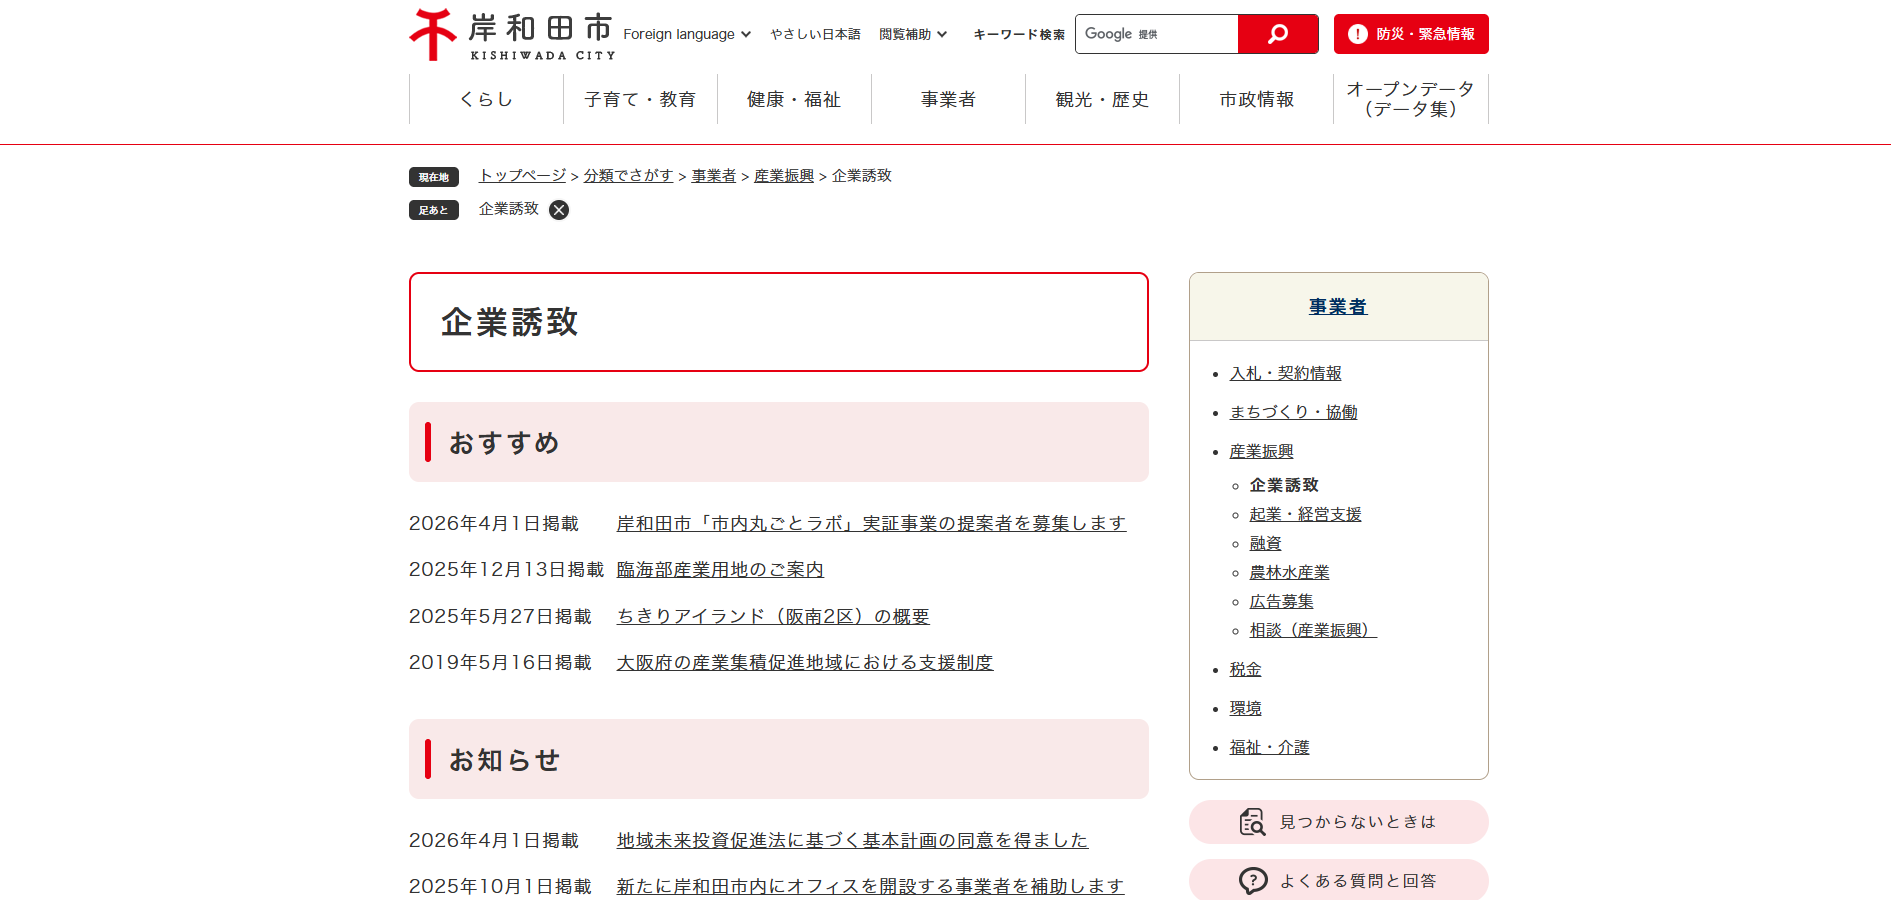Click 産業振興 breadcrumb link
1891x900 pixels.
click(784, 175)
